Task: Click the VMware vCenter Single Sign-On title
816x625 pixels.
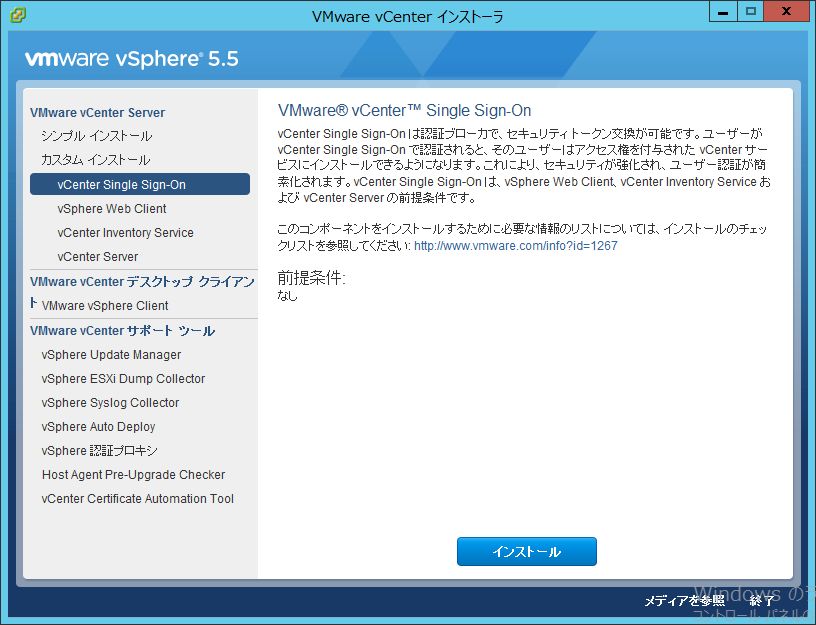Action: [404, 110]
